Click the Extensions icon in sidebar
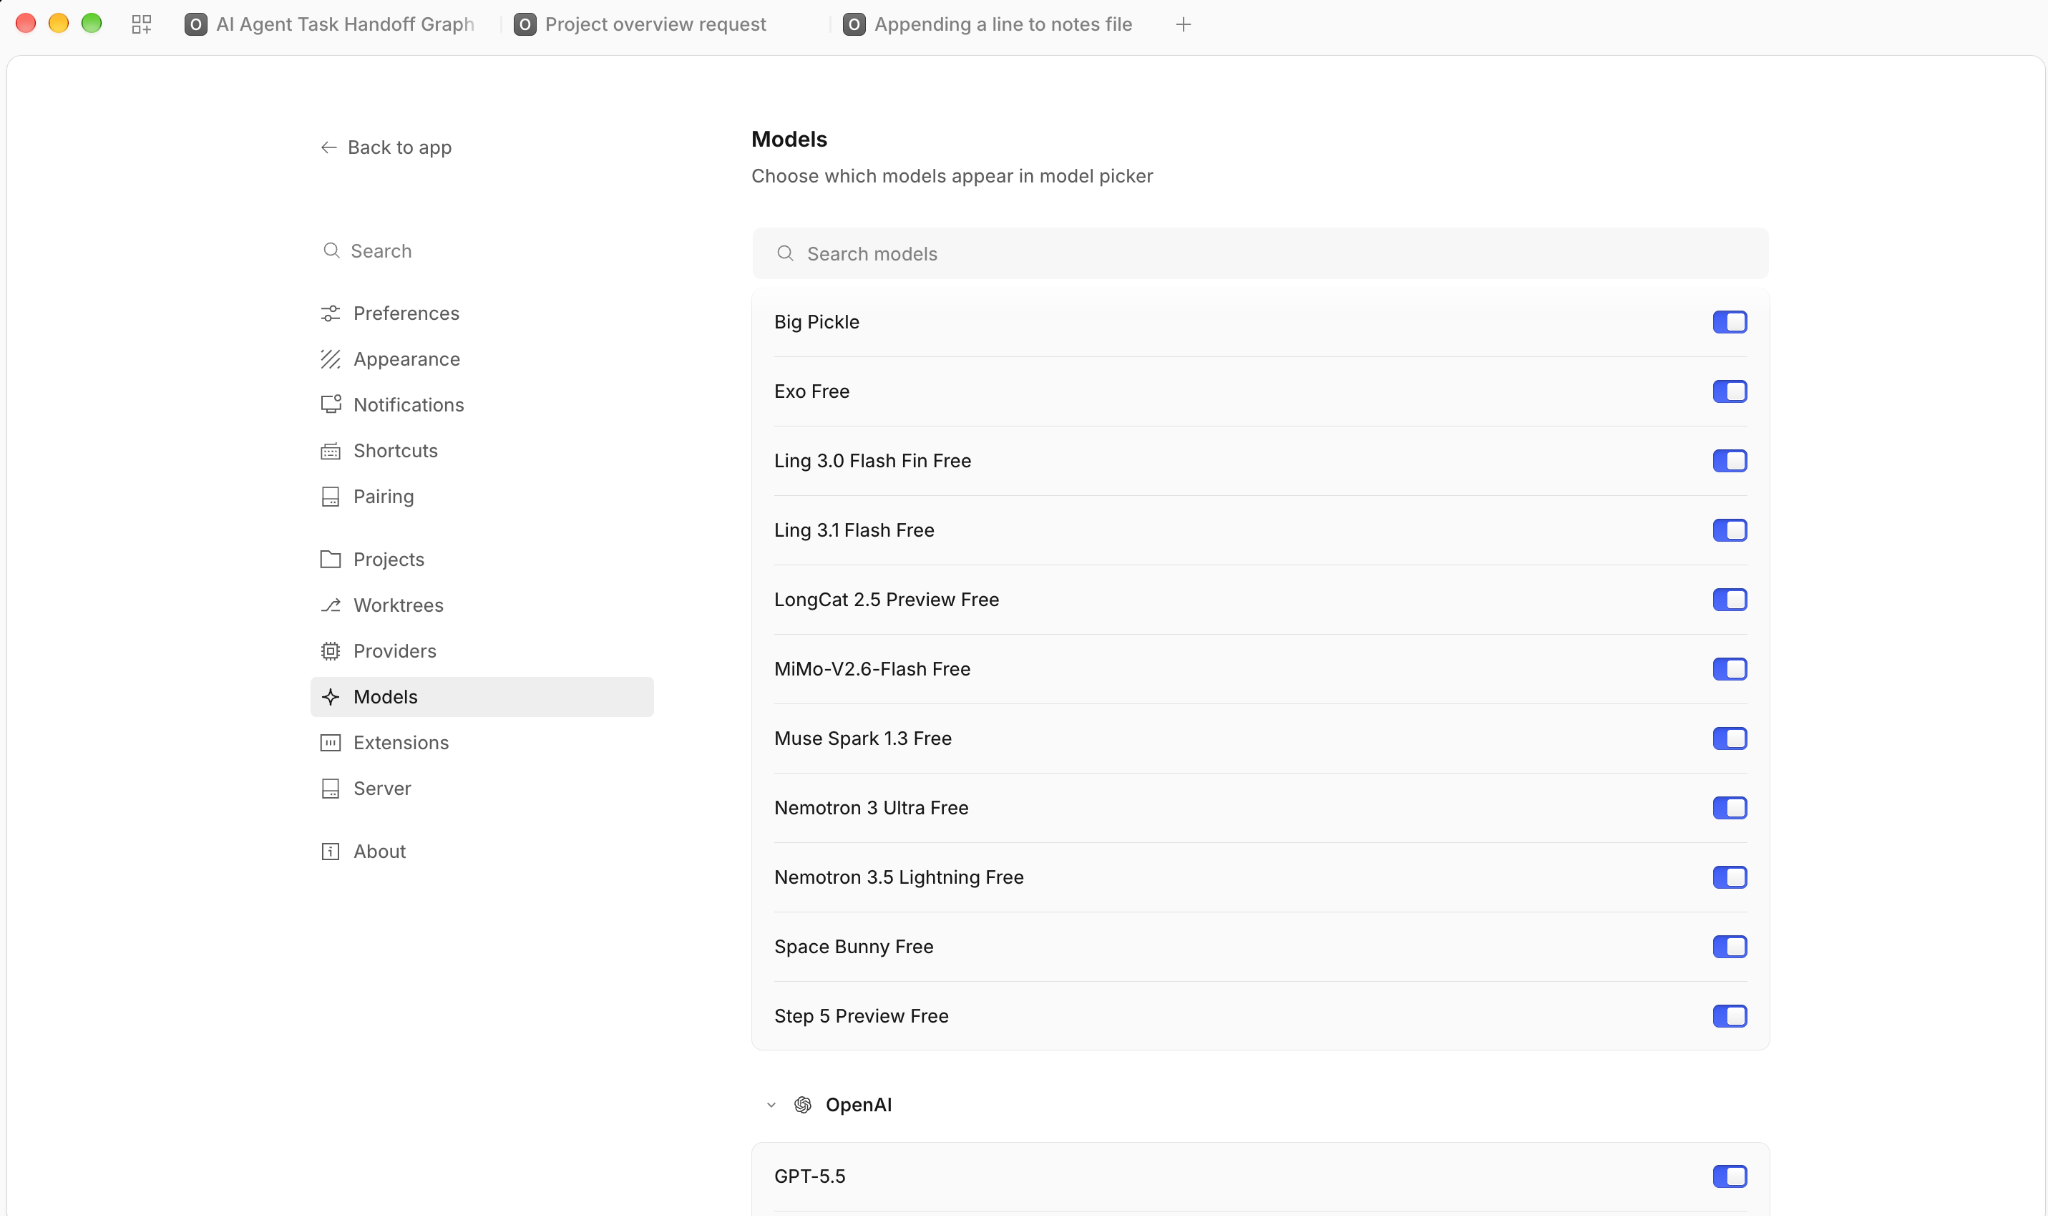The height and width of the screenshot is (1216, 2048). (330, 743)
